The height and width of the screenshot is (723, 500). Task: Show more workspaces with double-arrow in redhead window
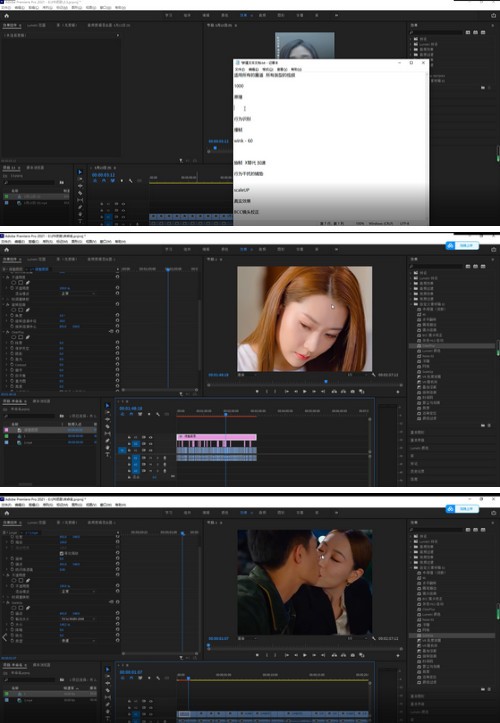336,249
